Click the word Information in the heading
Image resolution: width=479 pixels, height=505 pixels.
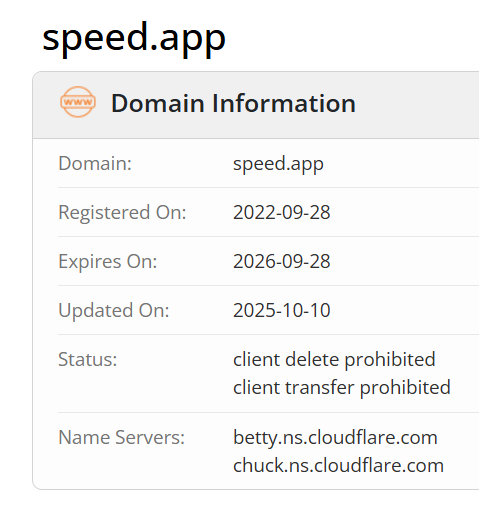coord(284,103)
